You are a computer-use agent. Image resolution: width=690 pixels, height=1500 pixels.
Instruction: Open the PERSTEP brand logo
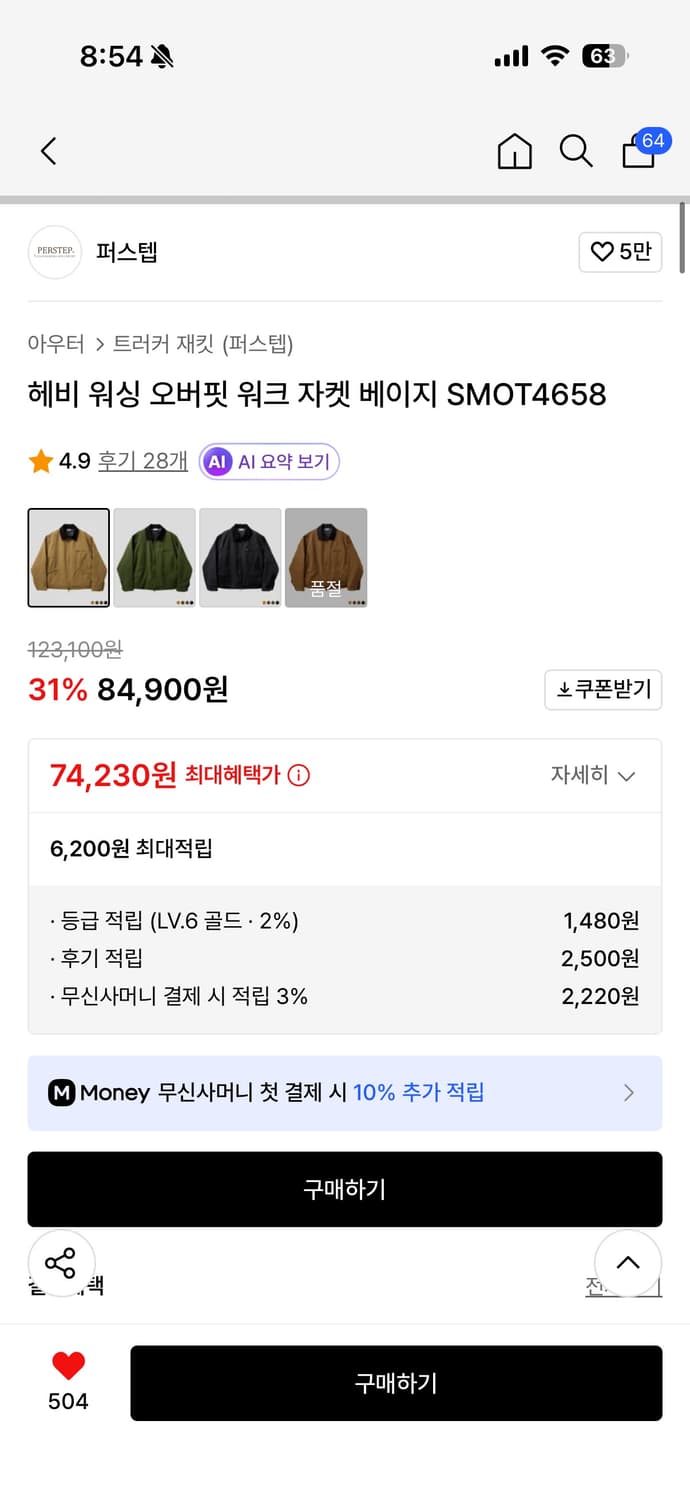click(x=54, y=252)
